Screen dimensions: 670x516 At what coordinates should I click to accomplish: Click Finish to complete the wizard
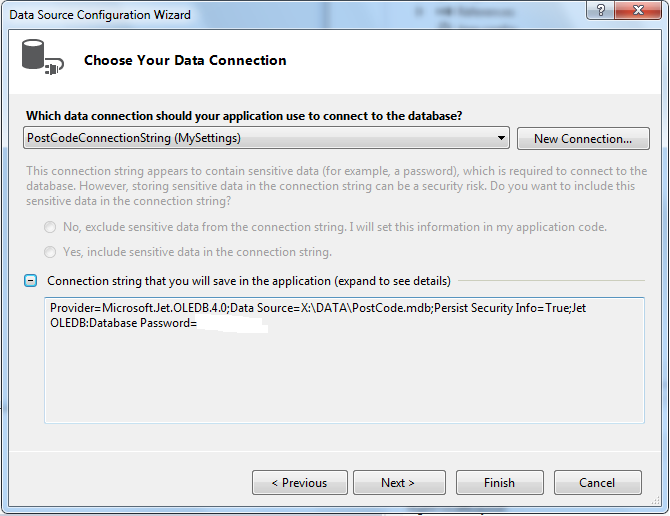click(x=500, y=483)
